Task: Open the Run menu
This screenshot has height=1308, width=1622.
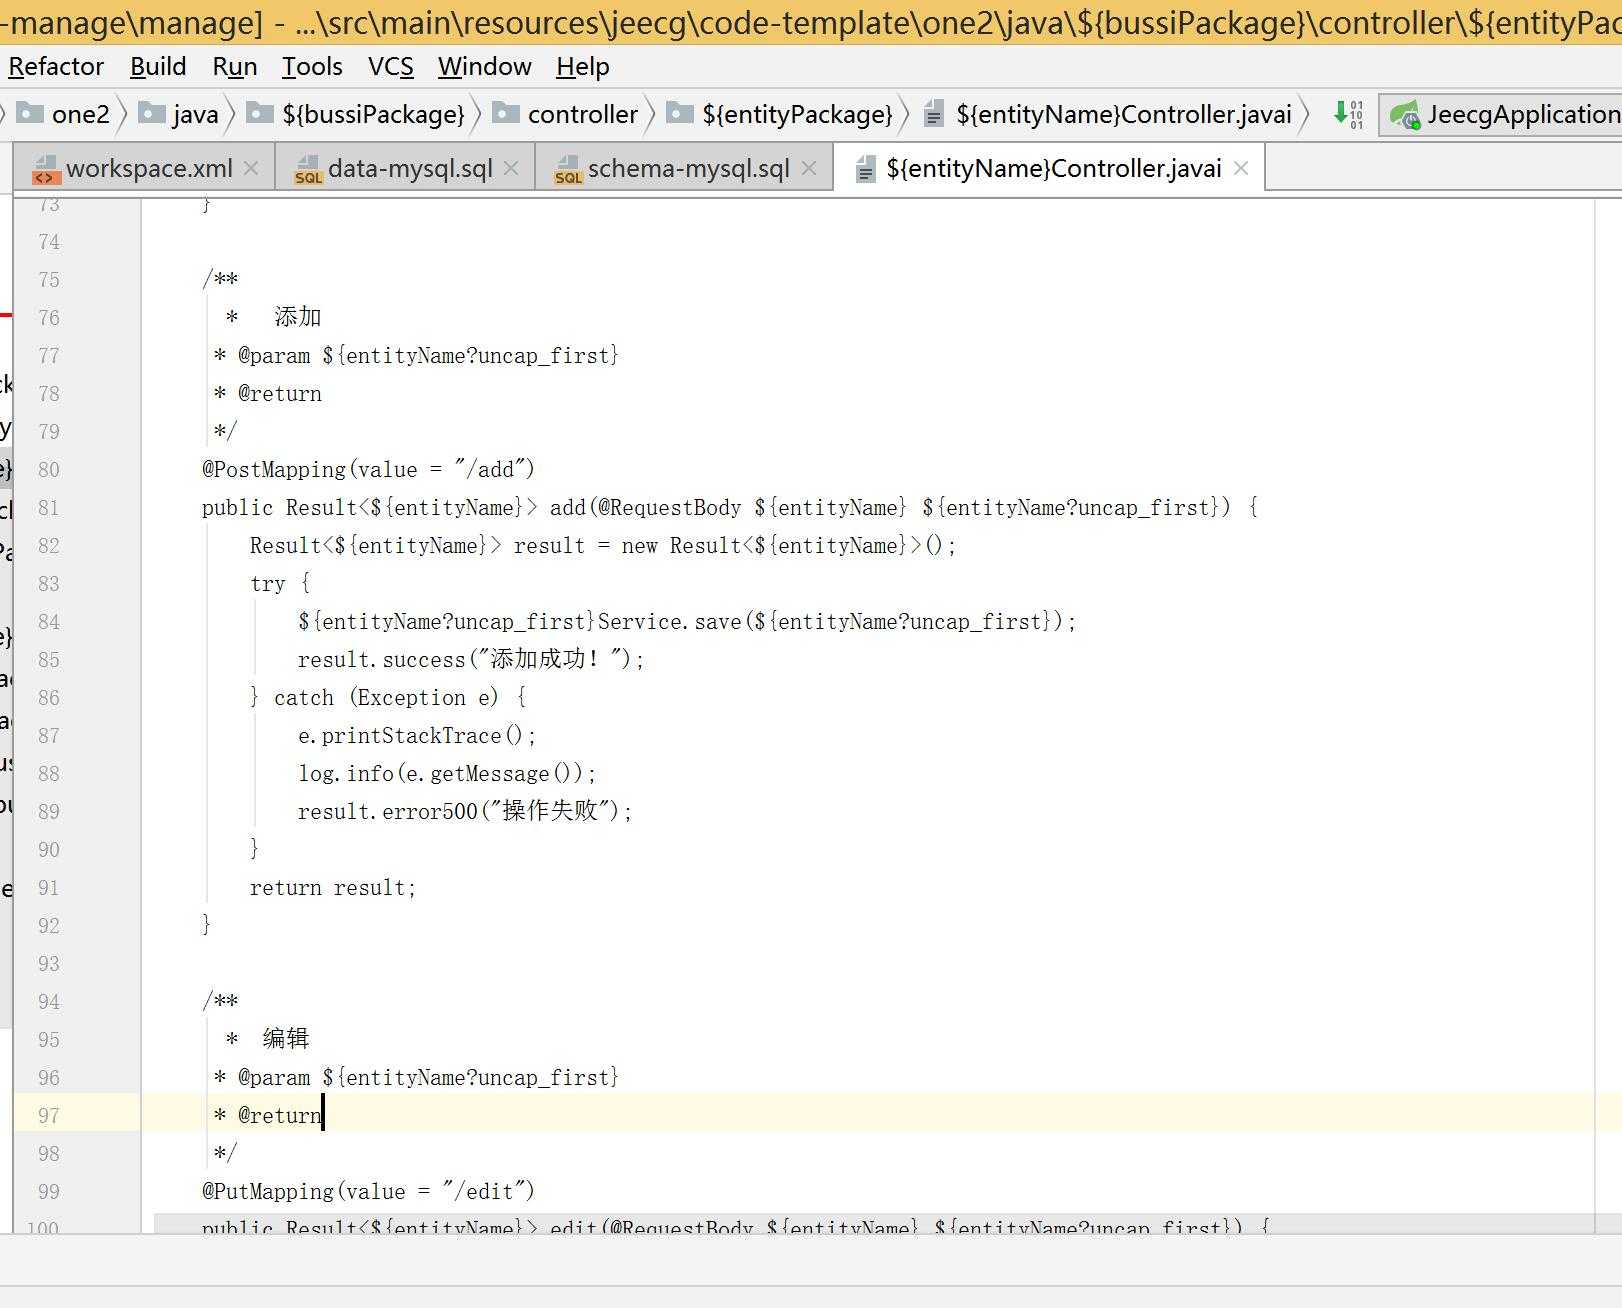Action: pos(235,66)
